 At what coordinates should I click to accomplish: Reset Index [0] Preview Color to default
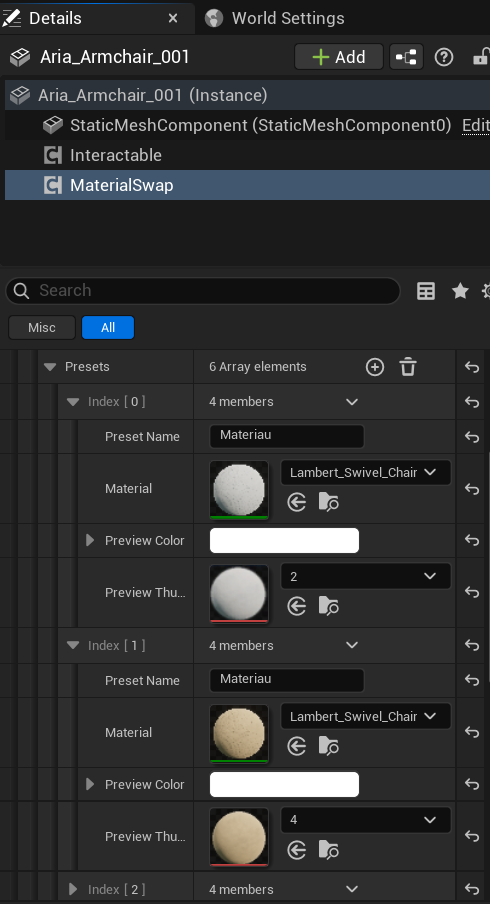click(472, 540)
